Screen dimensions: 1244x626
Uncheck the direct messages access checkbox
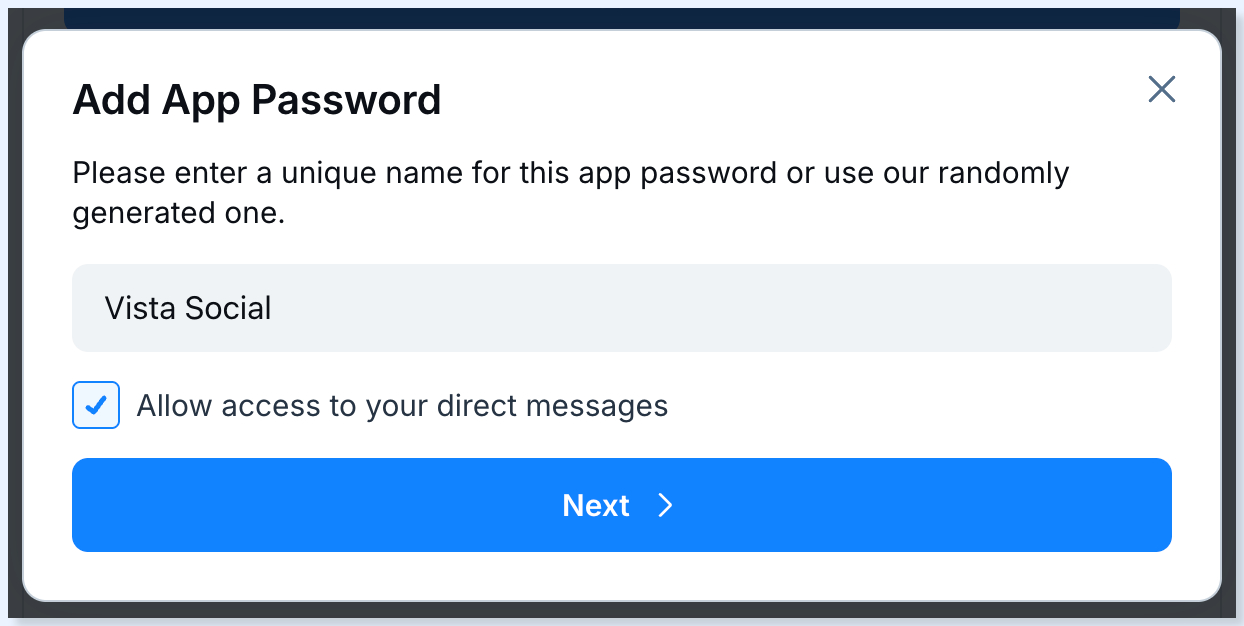click(x=96, y=406)
